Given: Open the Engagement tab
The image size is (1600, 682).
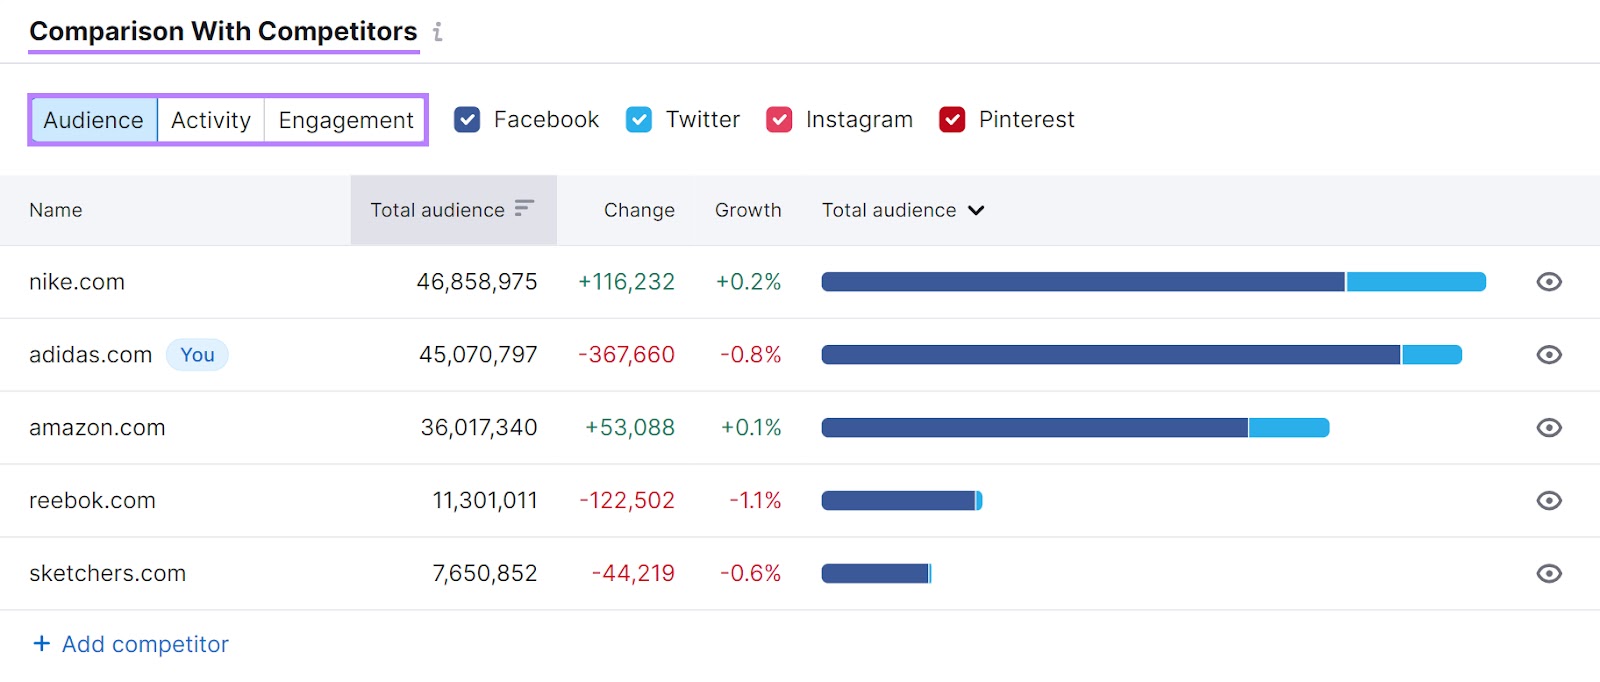Looking at the screenshot, I should click(x=346, y=120).
